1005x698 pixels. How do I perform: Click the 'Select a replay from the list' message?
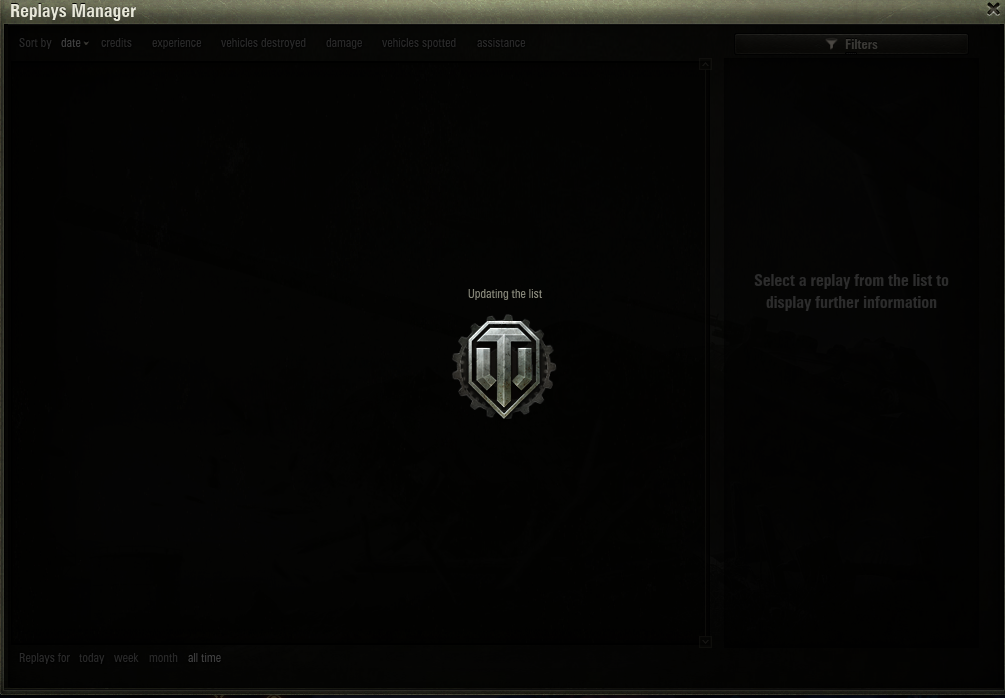click(x=851, y=291)
